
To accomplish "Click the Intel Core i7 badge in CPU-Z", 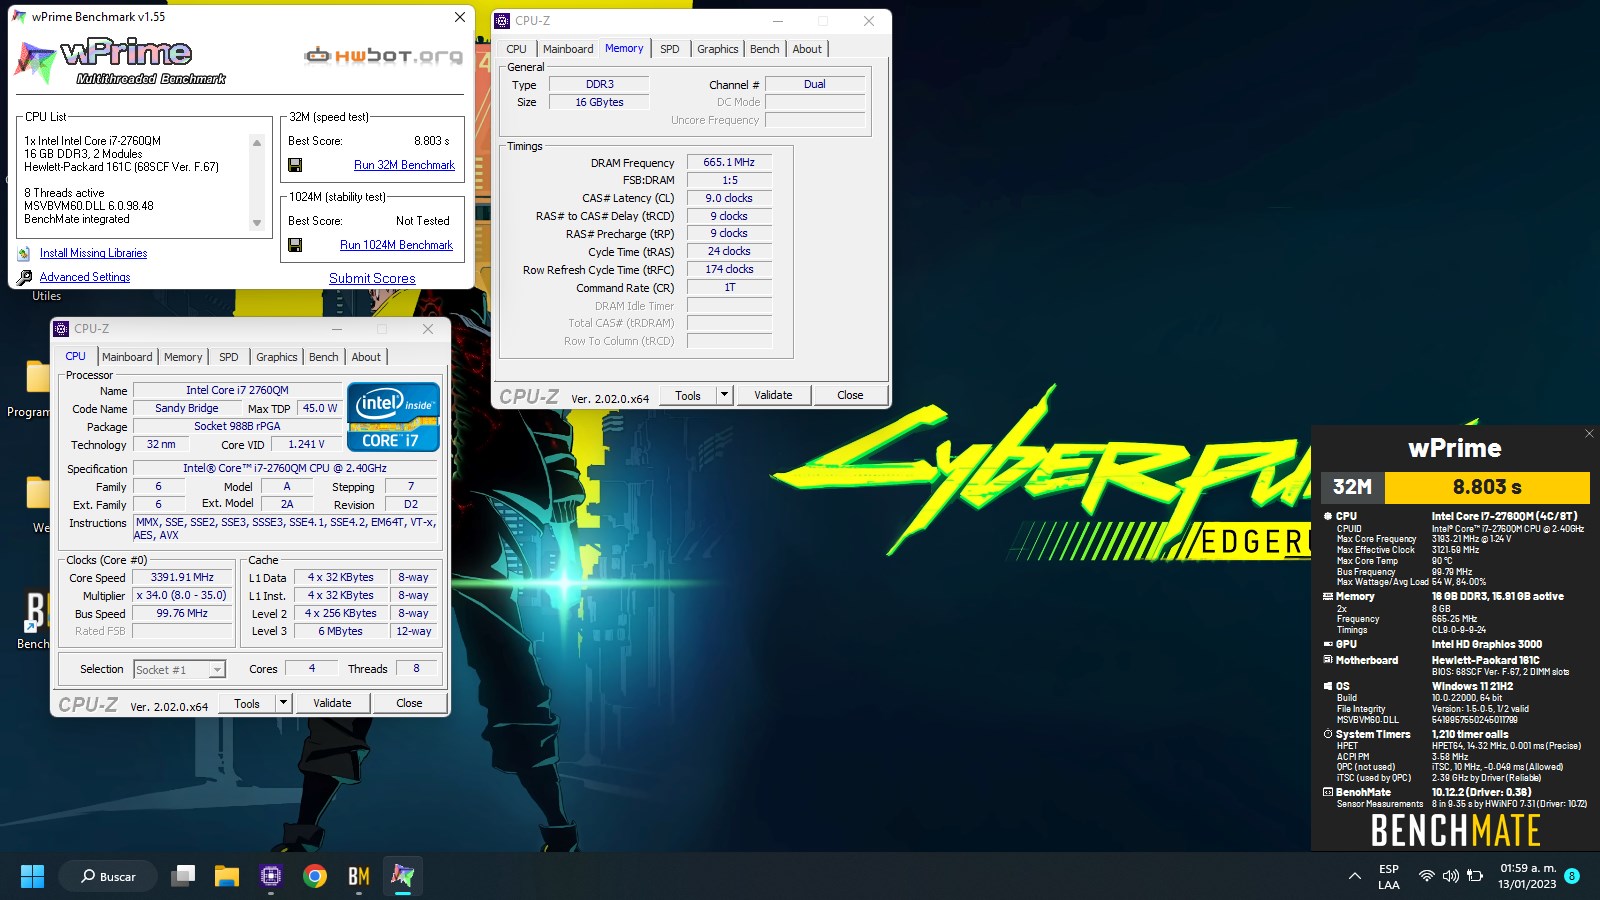I will pos(393,417).
